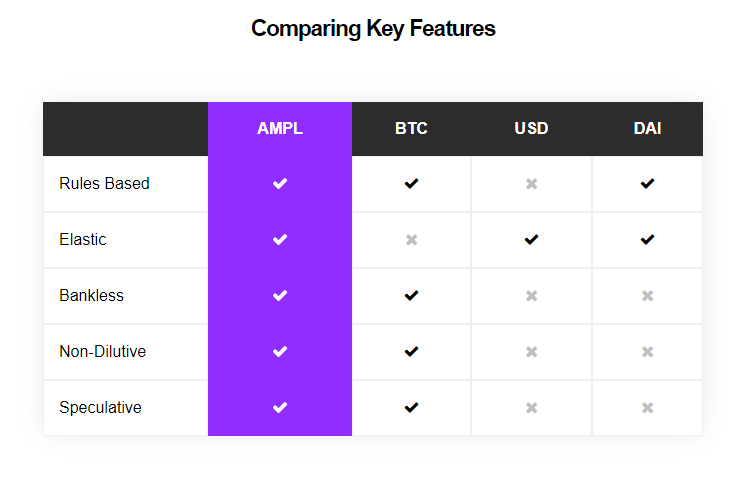The width and height of the screenshot is (756, 486).
Task: Click the Rules Based row label
Action: click(104, 184)
